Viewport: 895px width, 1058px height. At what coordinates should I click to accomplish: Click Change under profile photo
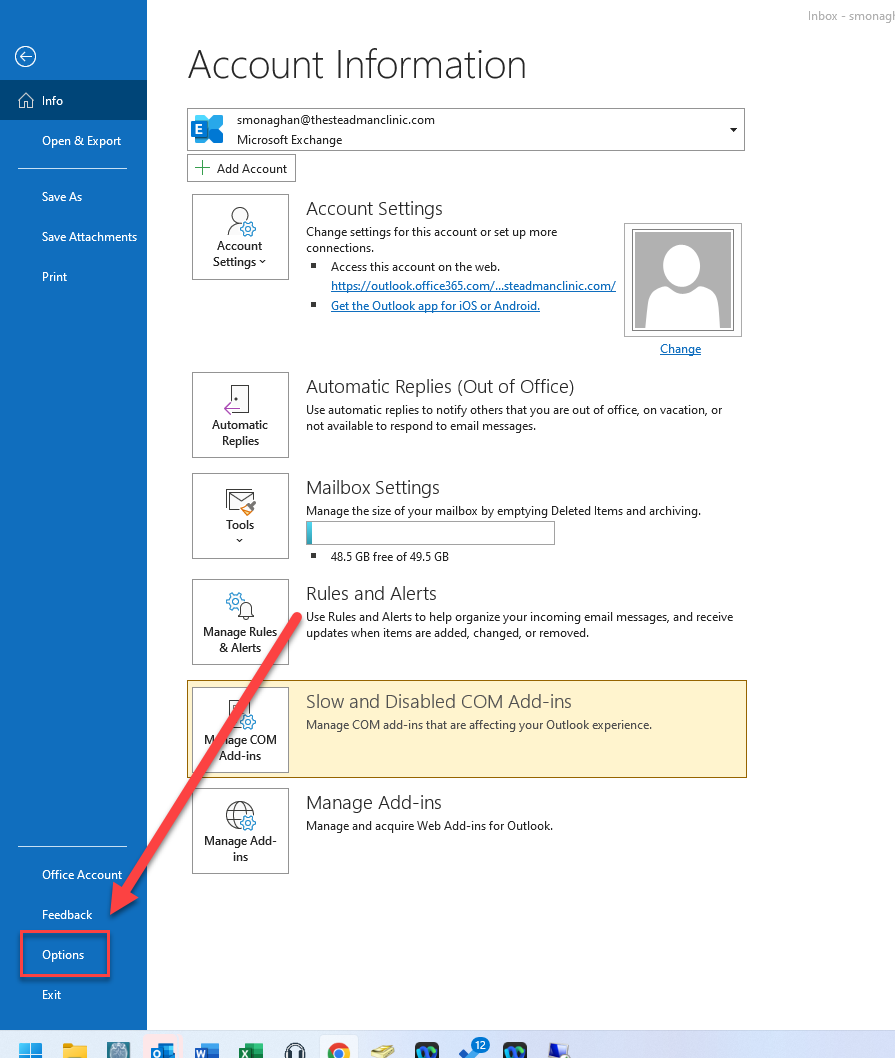pos(680,349)
